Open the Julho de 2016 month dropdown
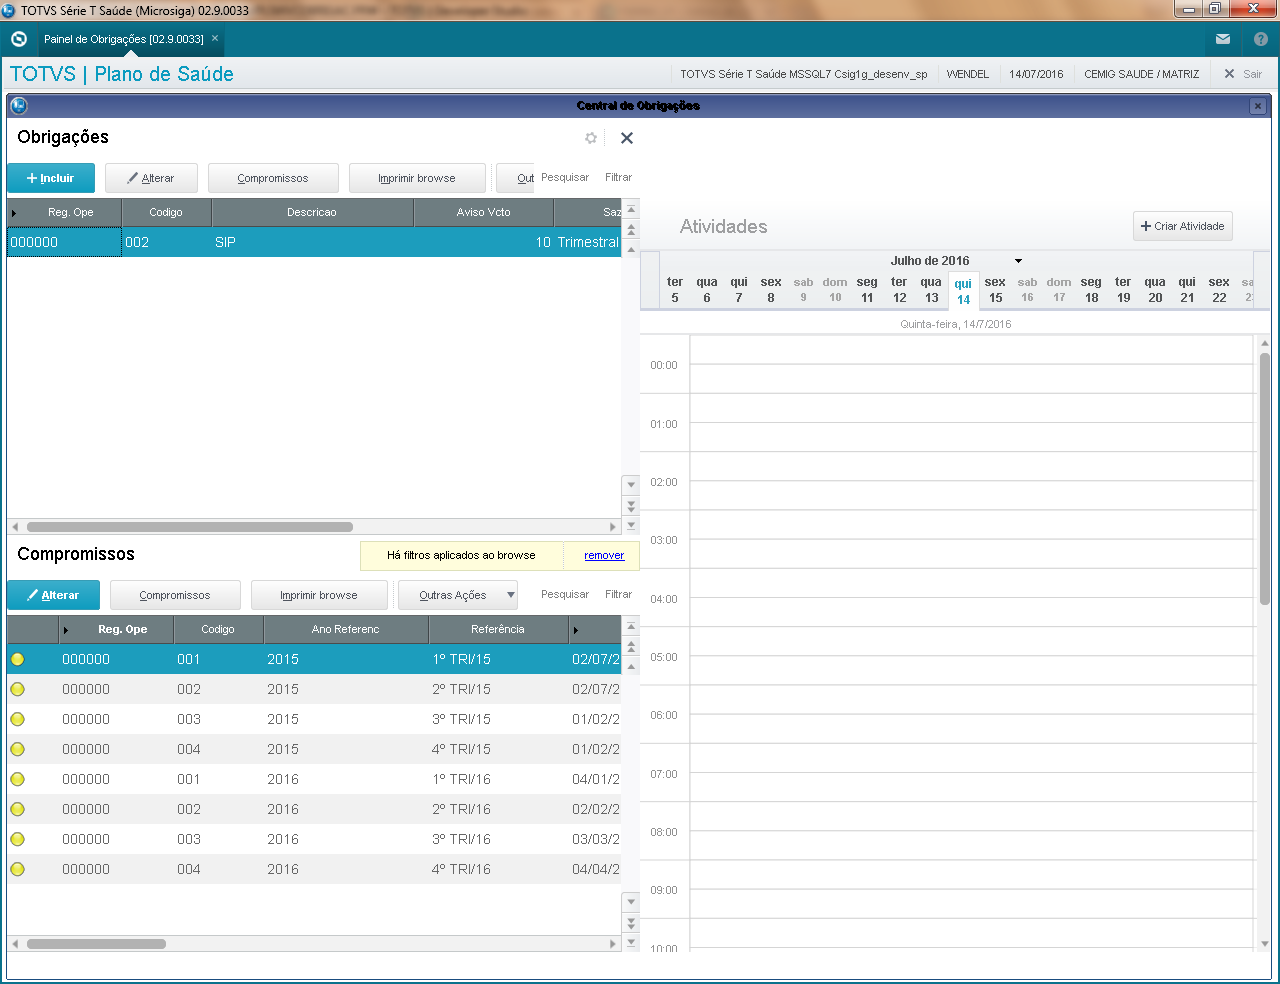 click(x=1018, y=261)
